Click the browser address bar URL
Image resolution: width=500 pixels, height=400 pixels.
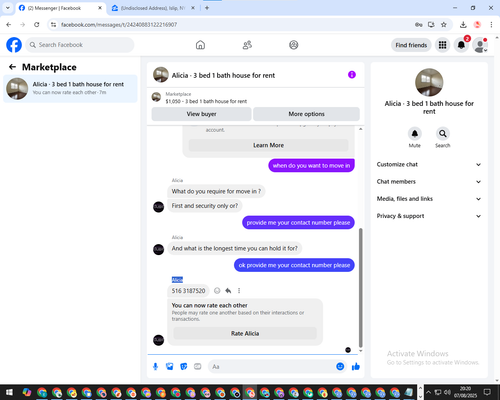(x=119, y=25)
